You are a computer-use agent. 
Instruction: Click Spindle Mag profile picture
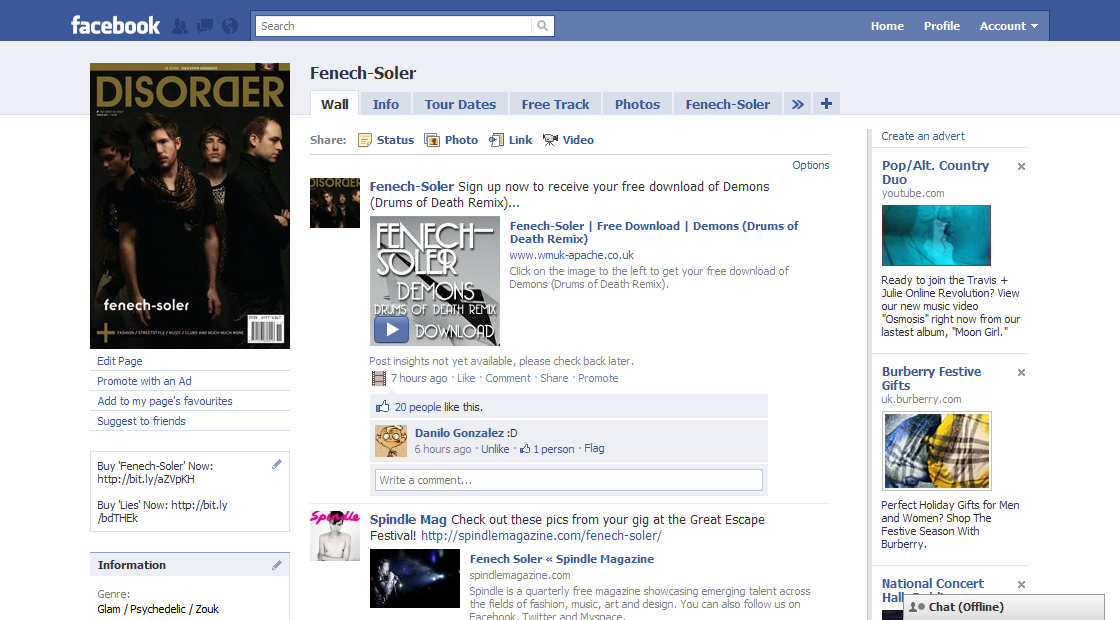click(335, 535)
